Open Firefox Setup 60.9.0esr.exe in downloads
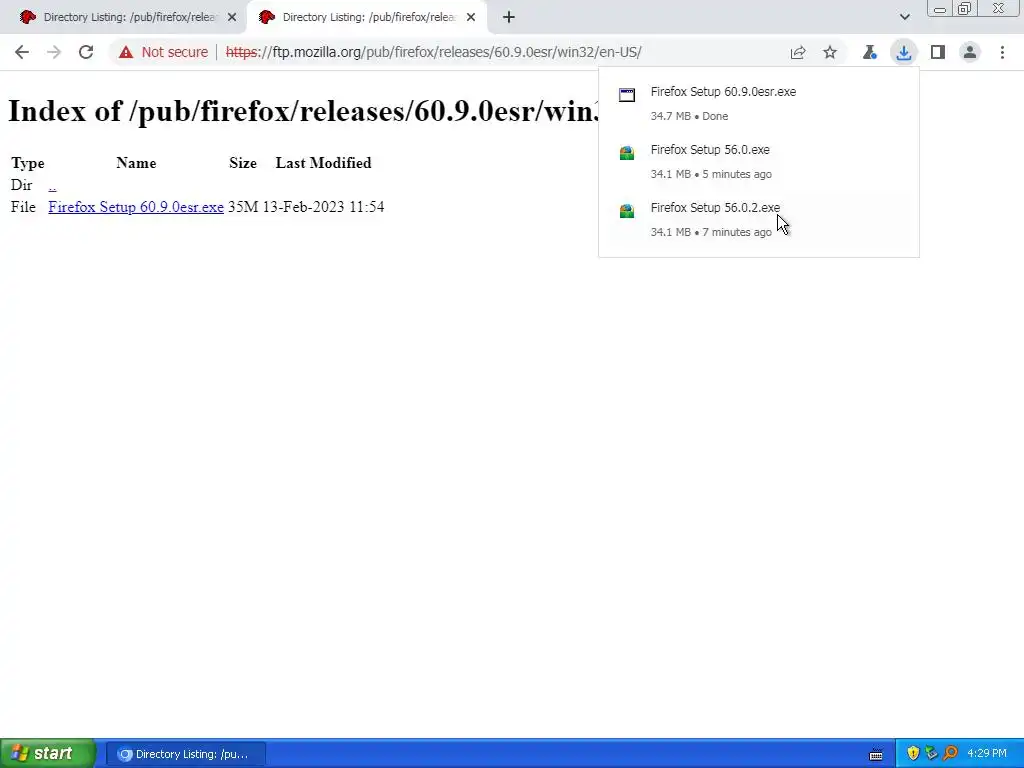Viewport: 1024px width, 768px height. 758,103
